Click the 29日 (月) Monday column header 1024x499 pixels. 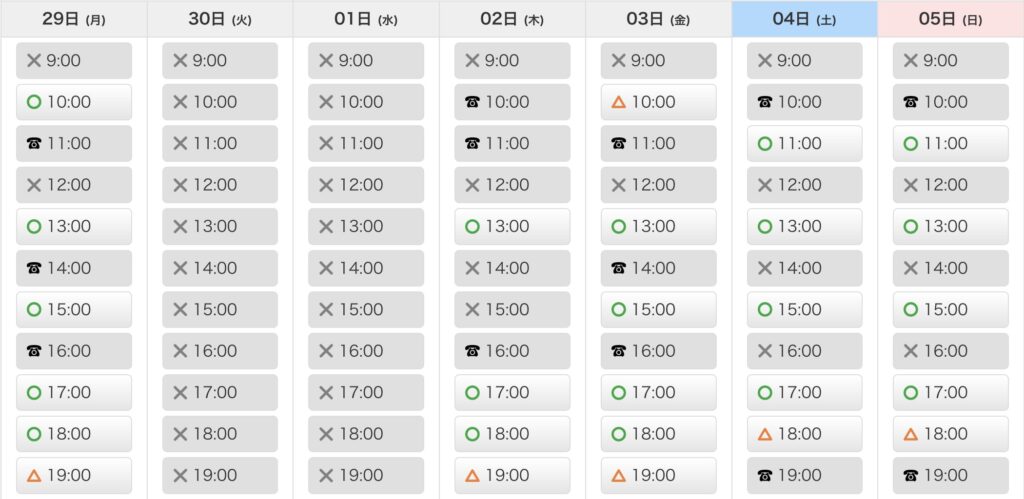(x=74, y=19)
